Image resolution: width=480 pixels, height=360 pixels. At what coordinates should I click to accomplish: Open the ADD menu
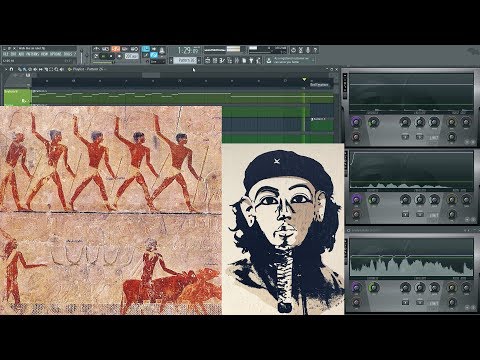(x=21, y=54)
